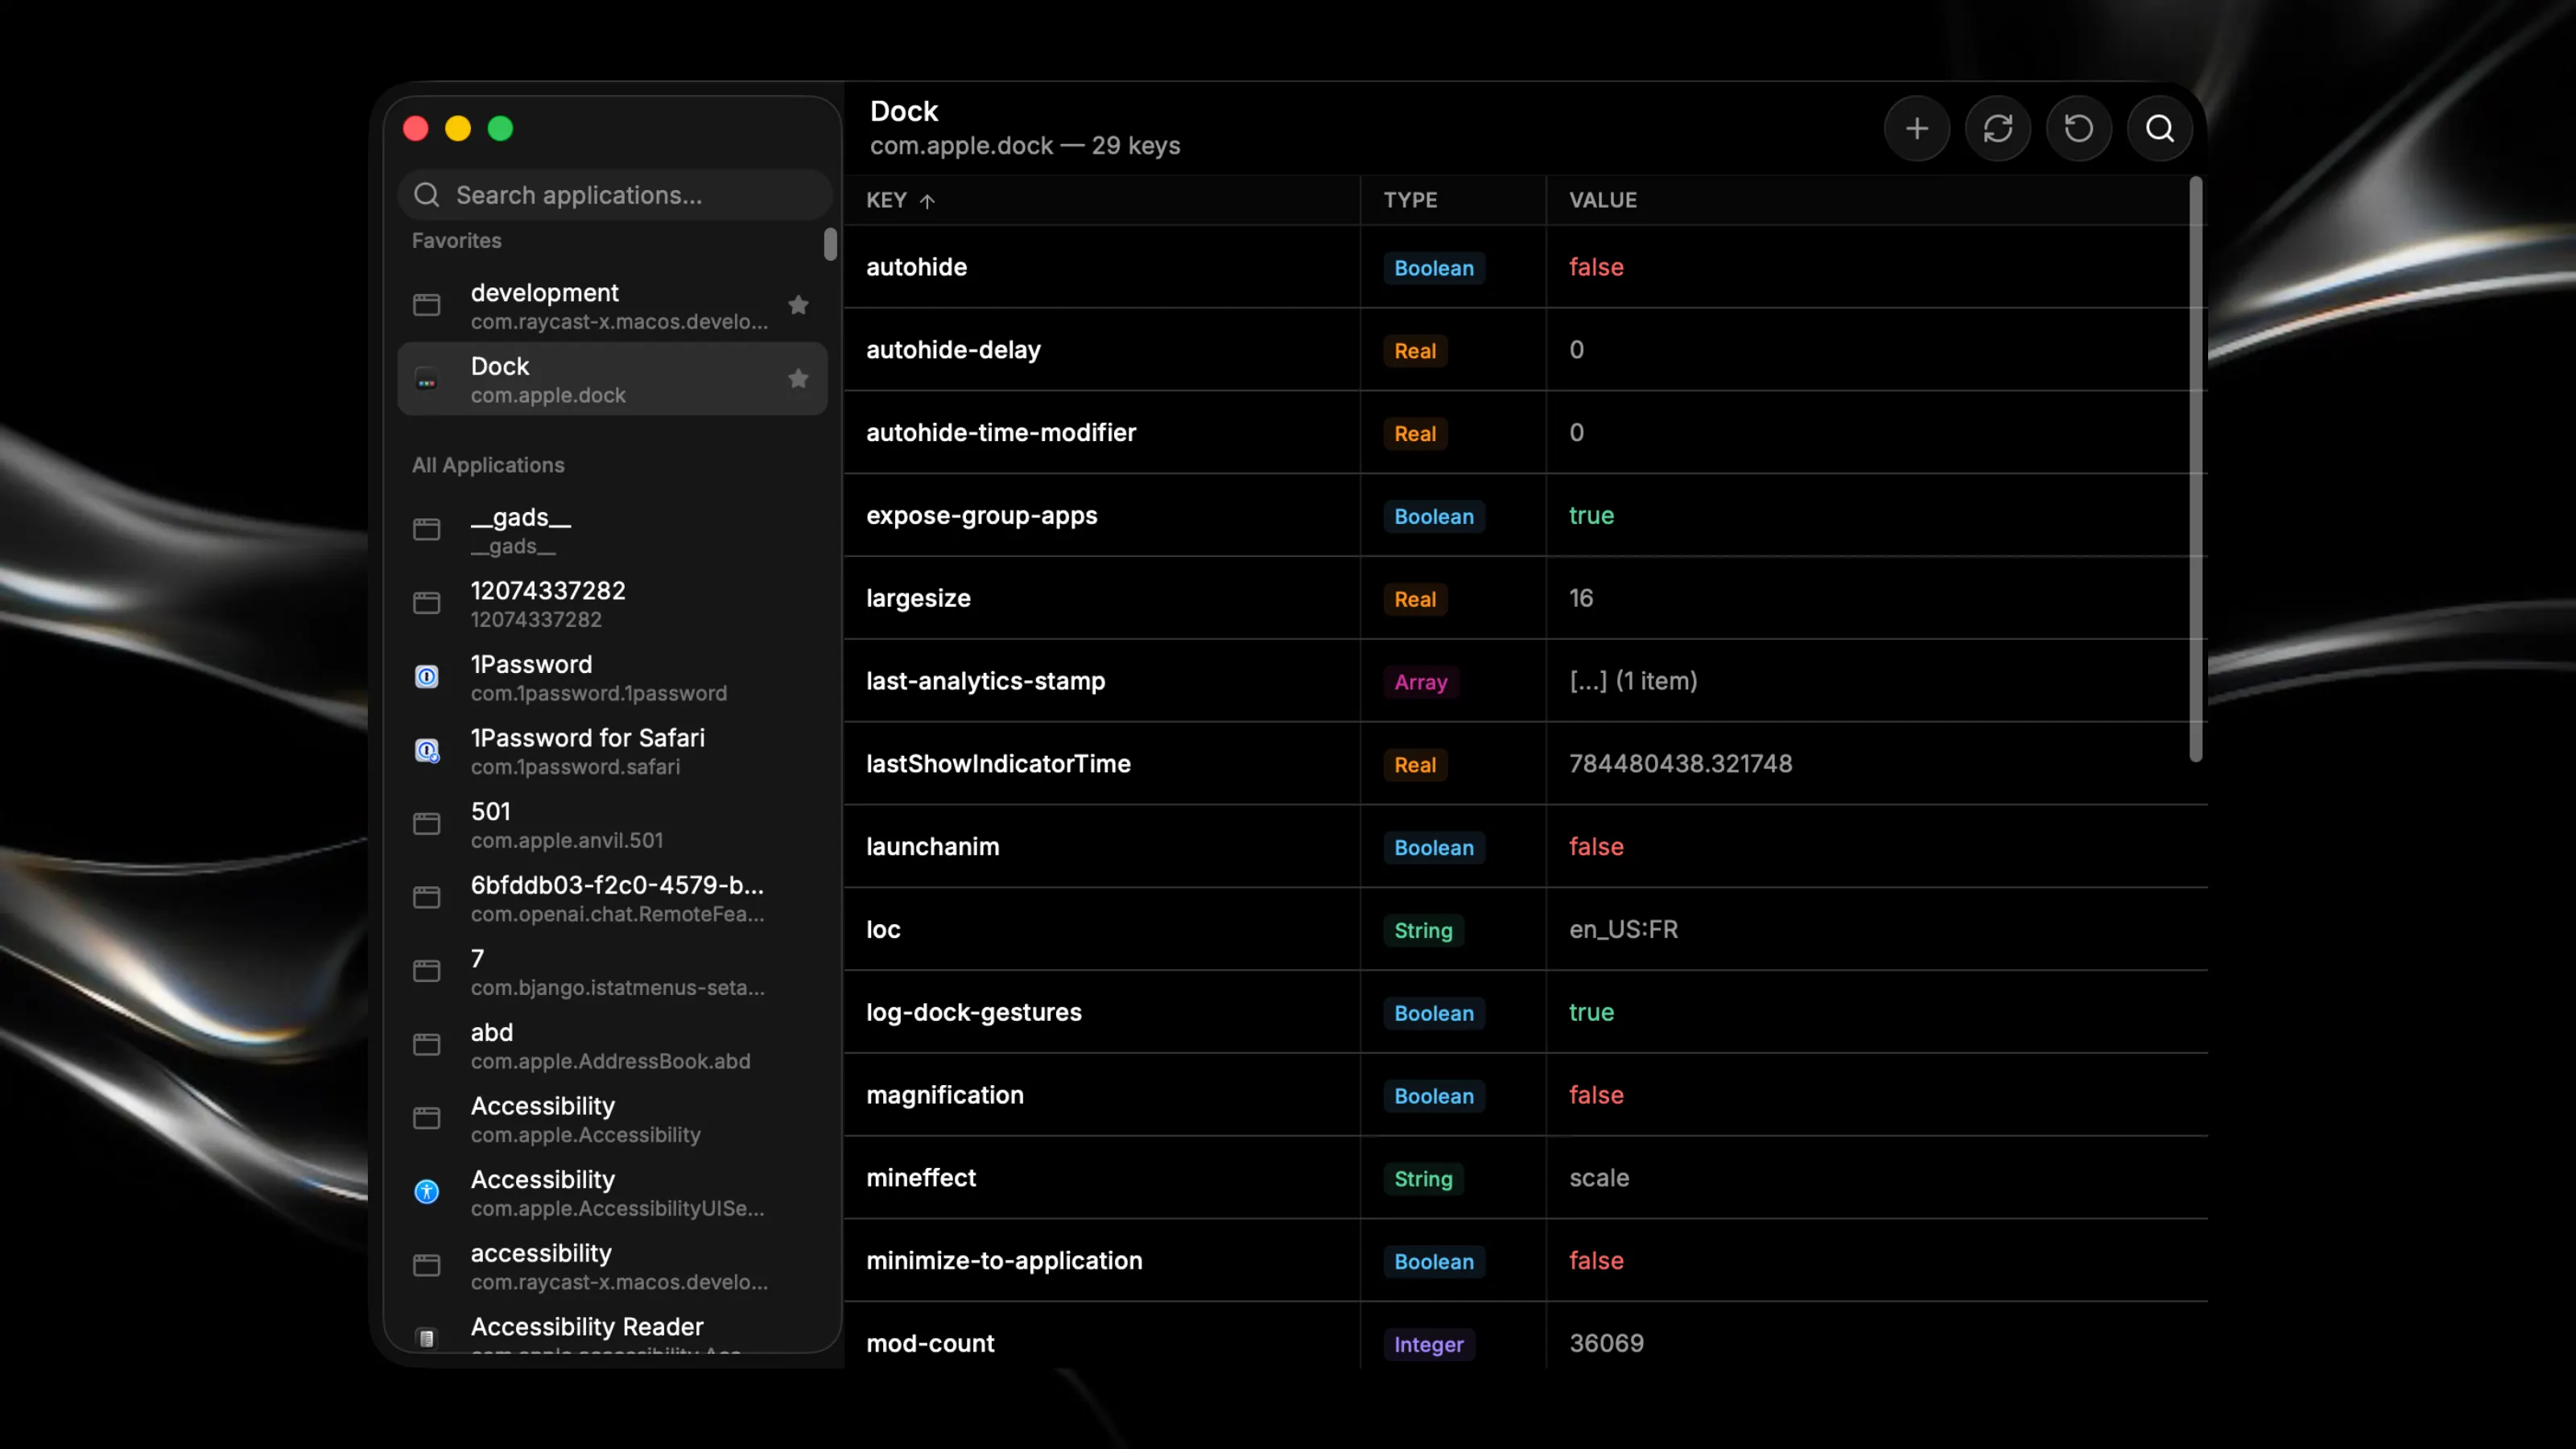Click the window icon beside 501
This screenshot has height=1449, width=2576.
[427, 824]
